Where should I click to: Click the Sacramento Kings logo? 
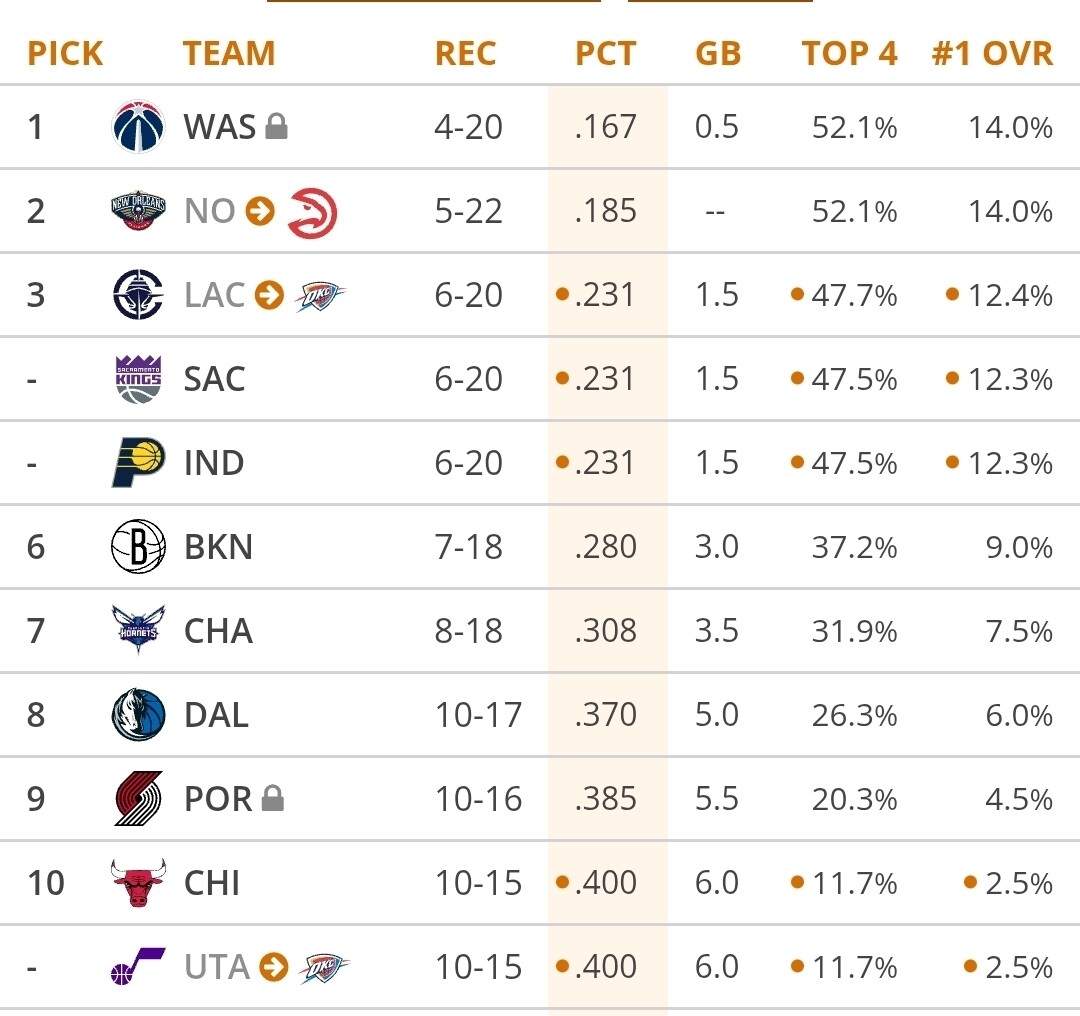click(138, 379)
